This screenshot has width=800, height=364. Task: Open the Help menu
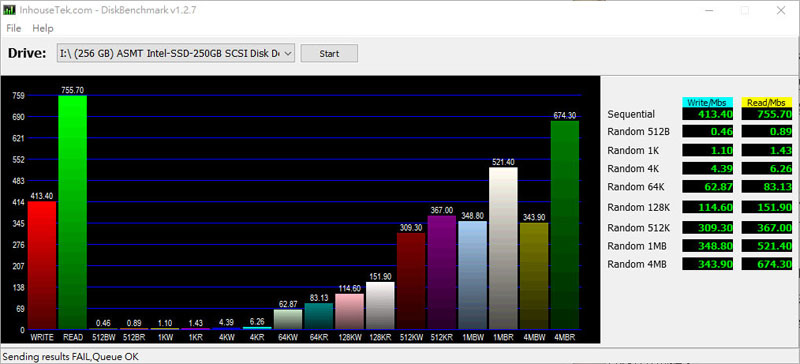43,28
